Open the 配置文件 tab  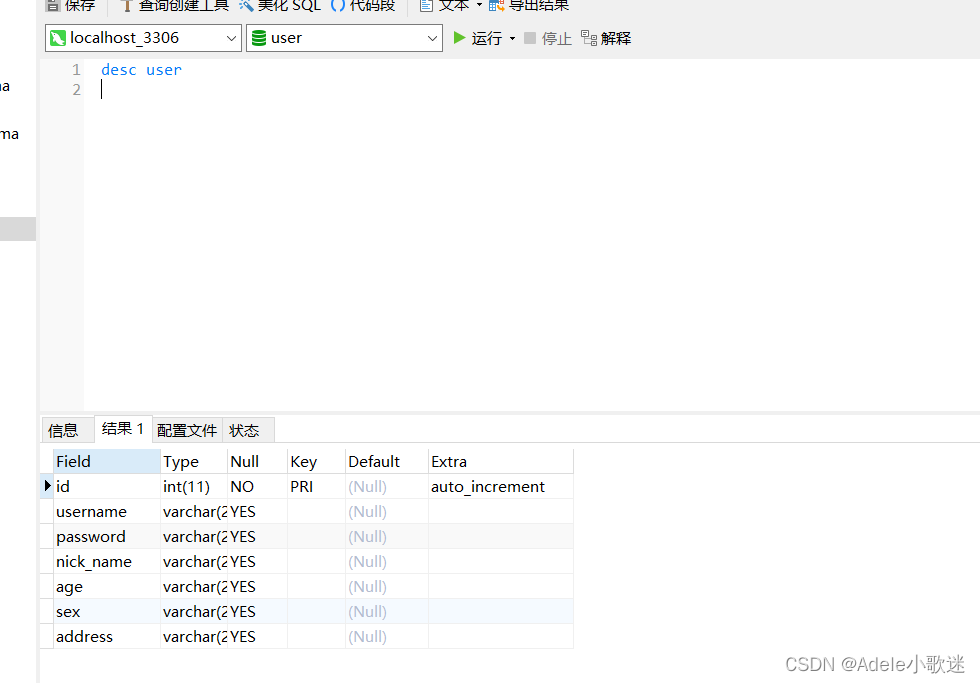[186, 429]
